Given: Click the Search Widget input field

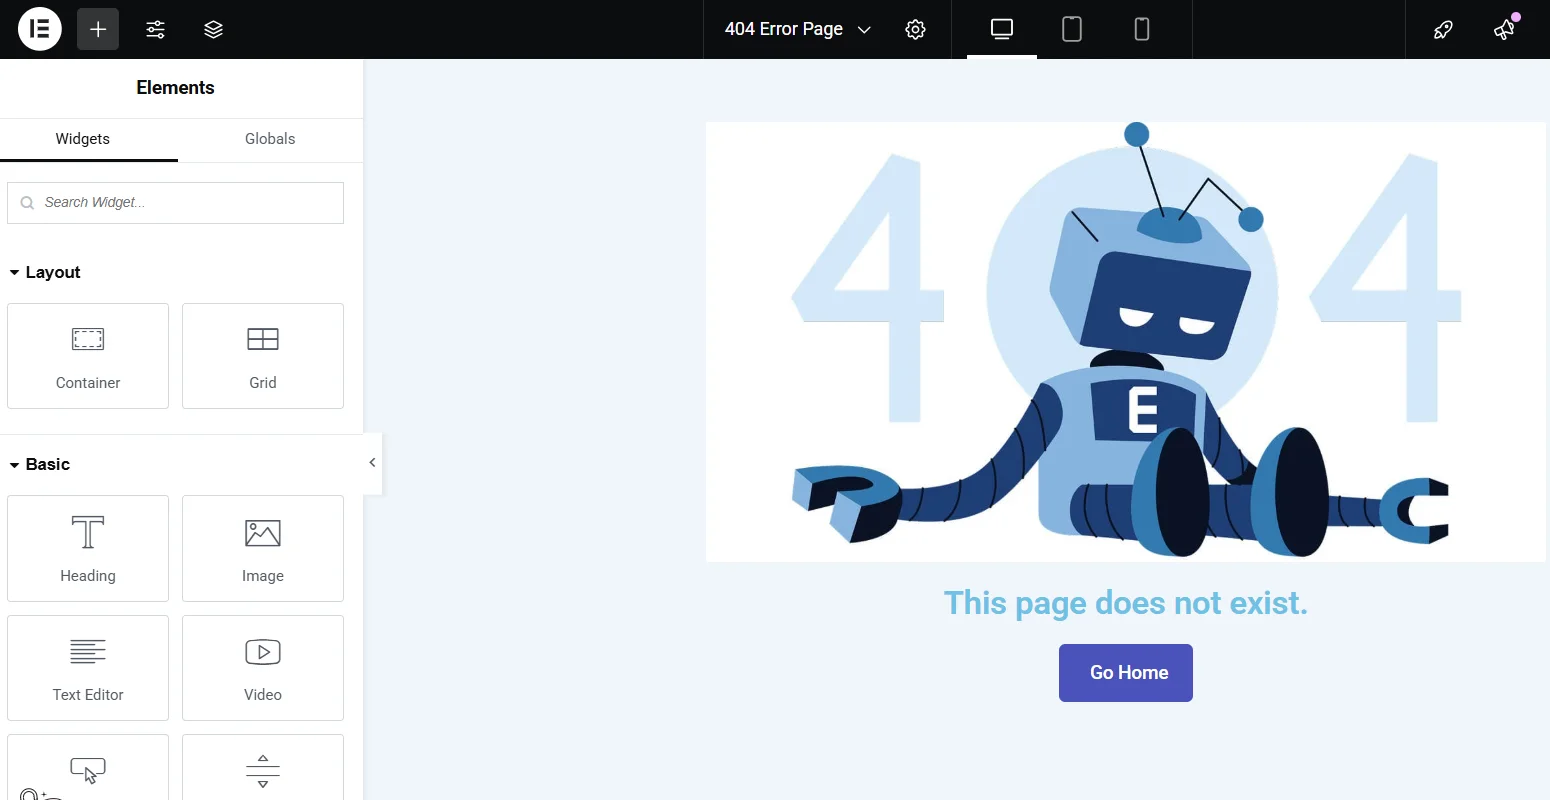Looking at the screenshot, I should click(x=175, y=202).
